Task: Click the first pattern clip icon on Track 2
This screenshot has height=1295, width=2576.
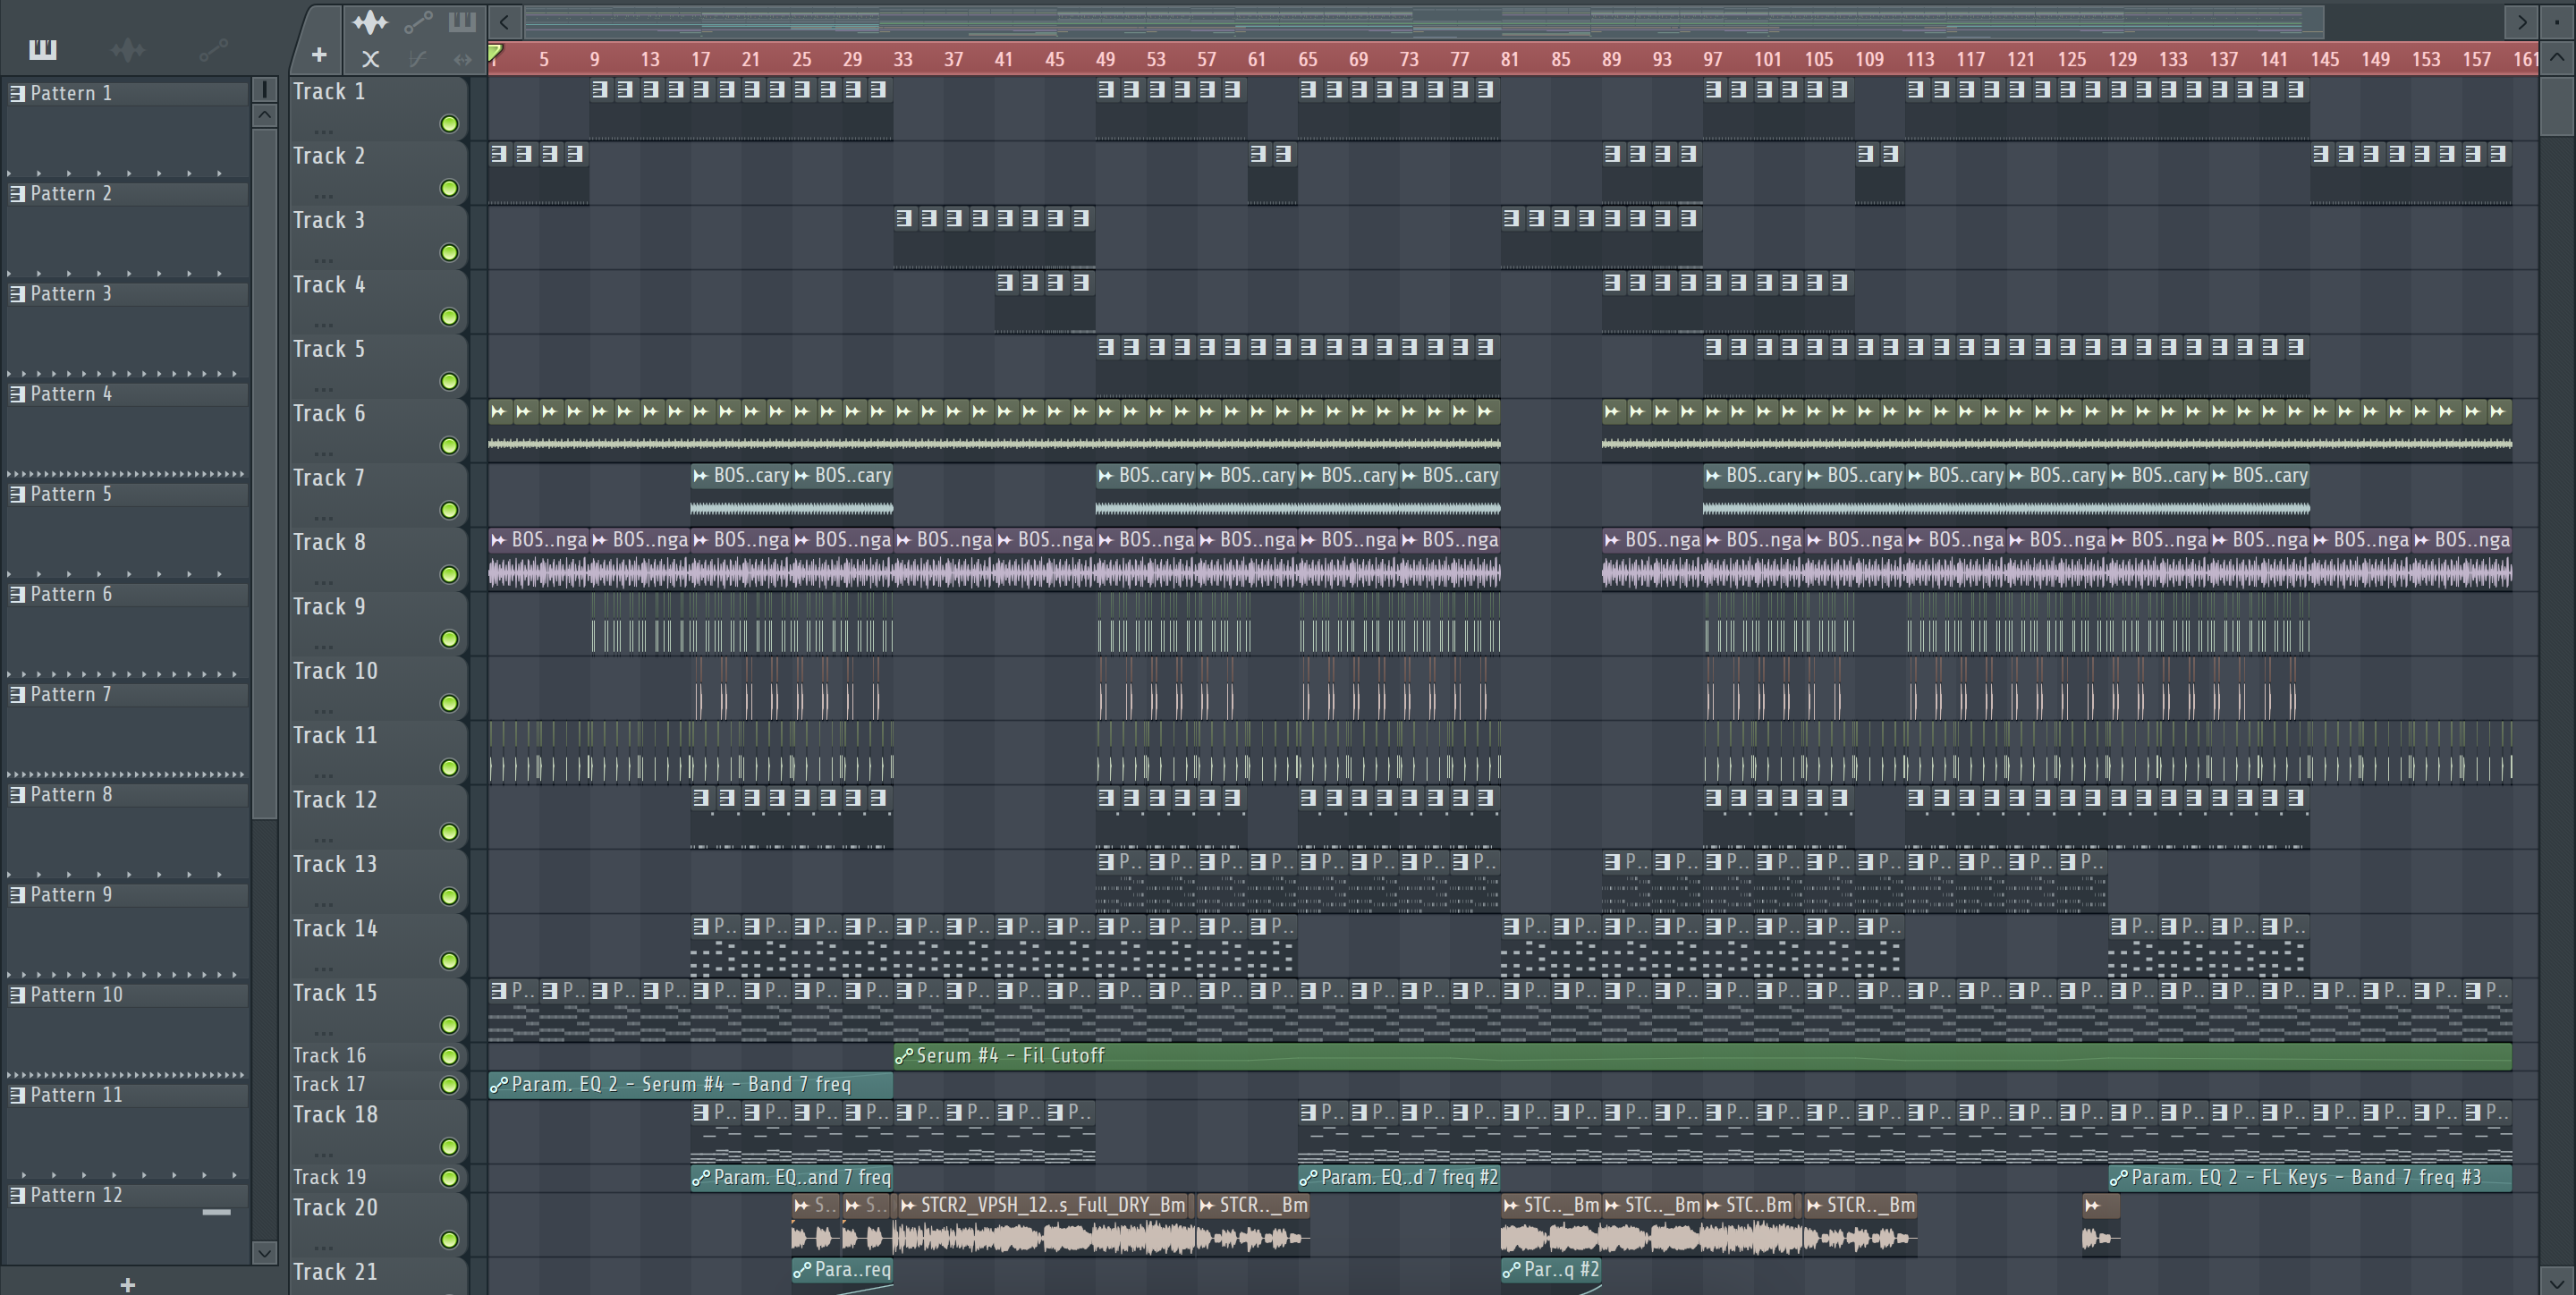Action: pyautogui.click(x=498, y=154)
